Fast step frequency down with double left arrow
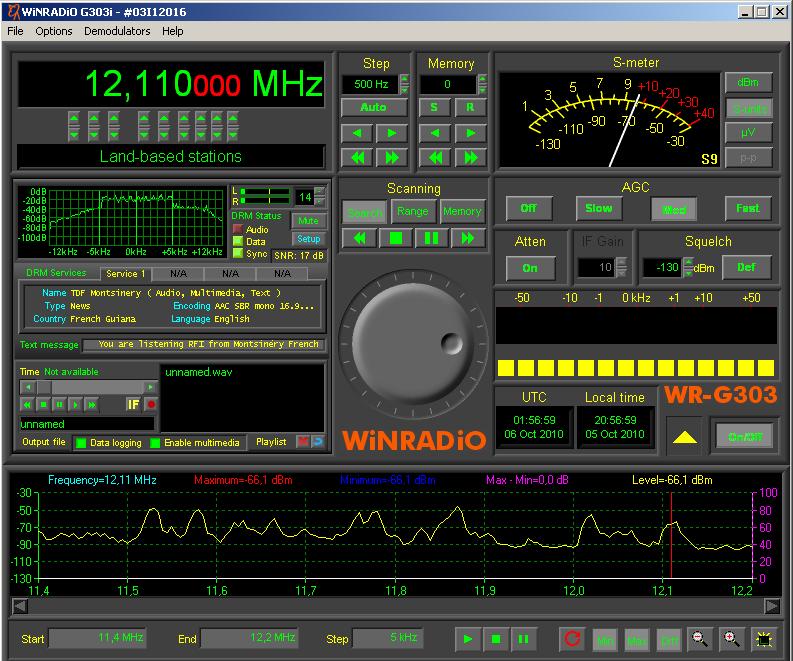The height and width of the screenshot is (661, 793). click(x=357, y=158)
